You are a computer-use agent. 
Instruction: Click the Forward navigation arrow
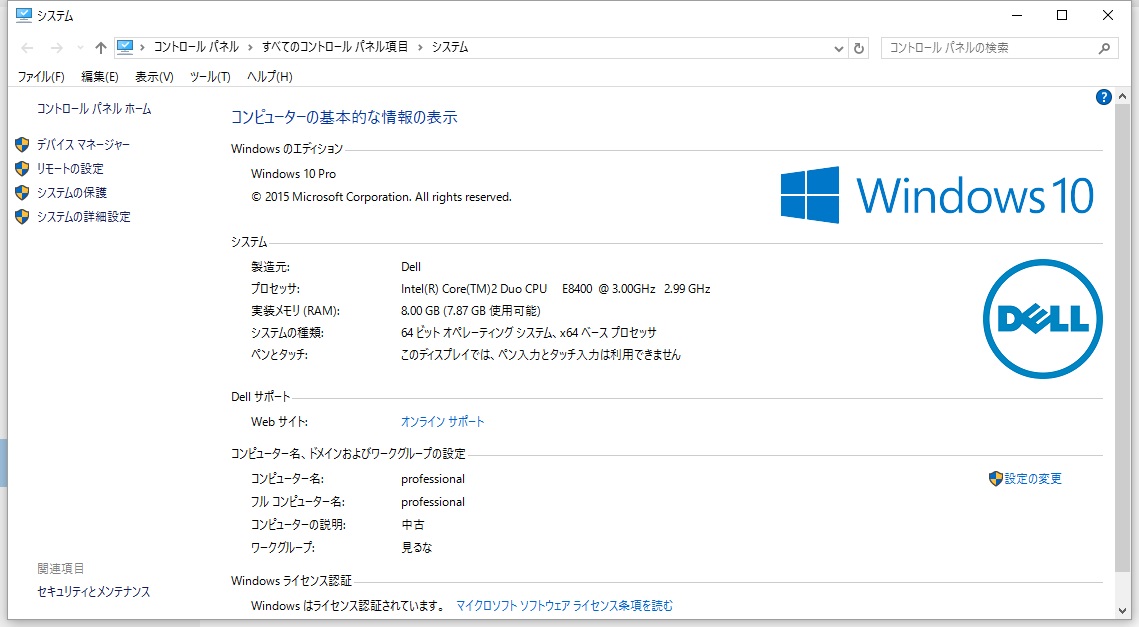(x=56, y=48)
